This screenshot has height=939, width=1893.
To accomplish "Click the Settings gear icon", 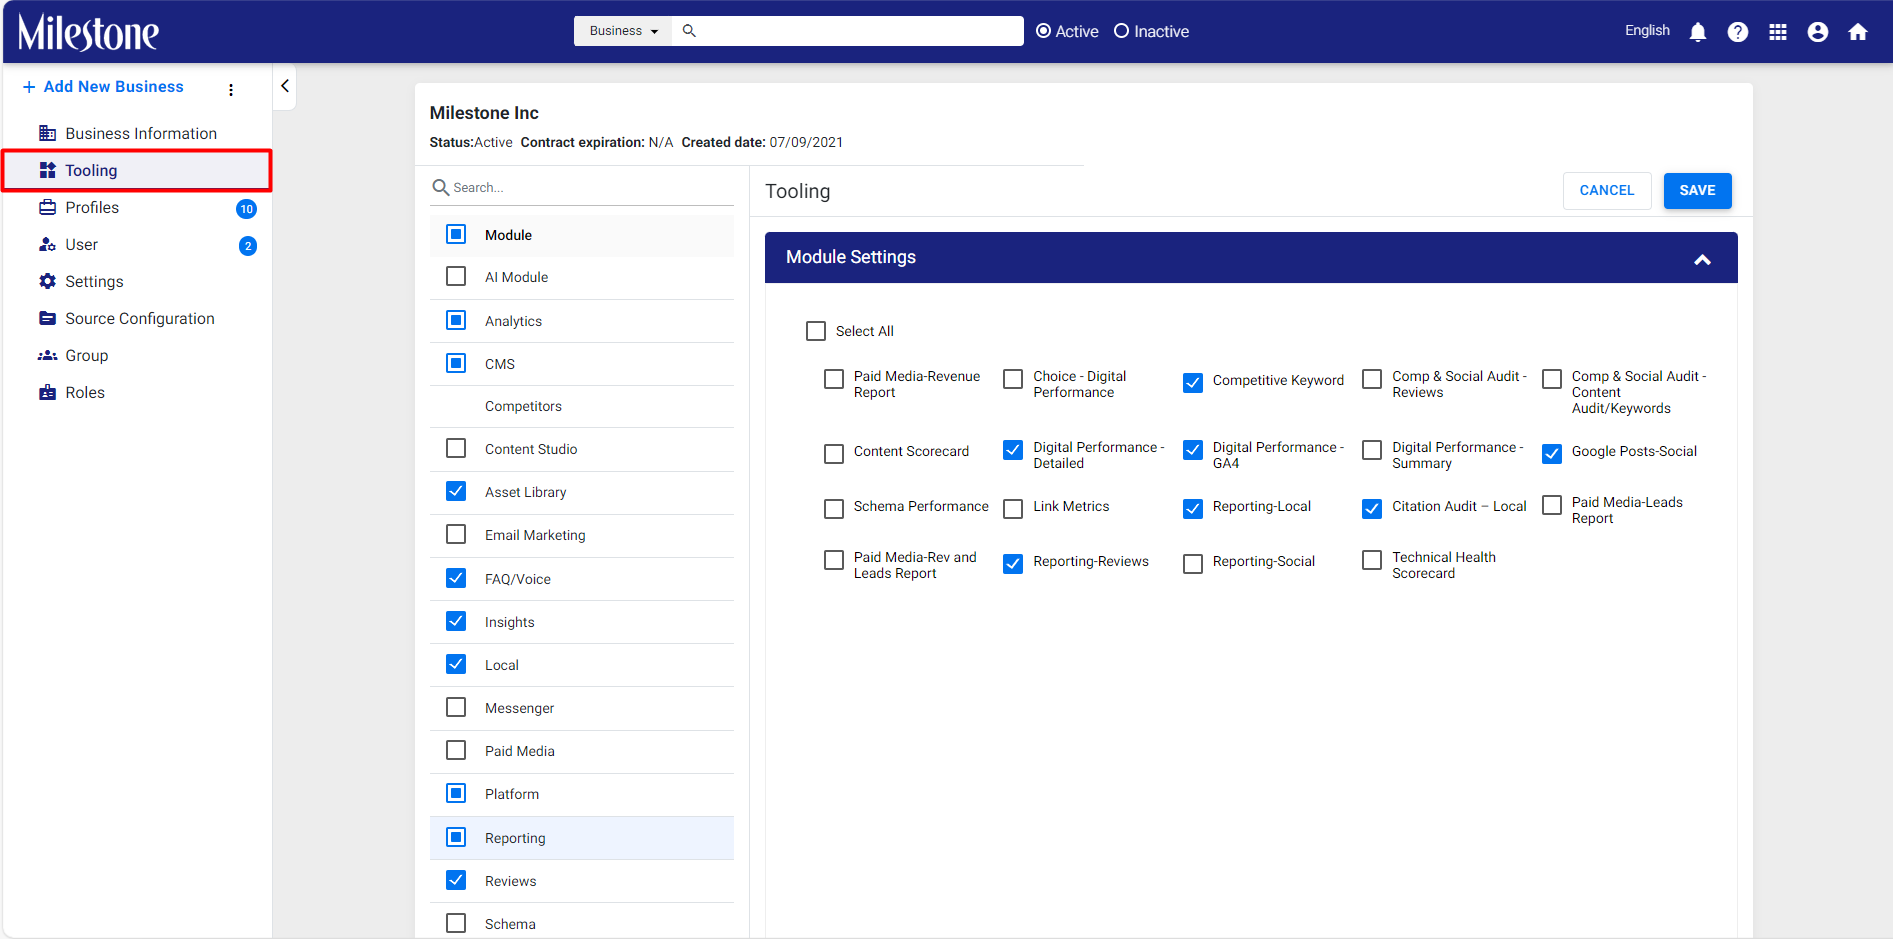I will [47, 281].
